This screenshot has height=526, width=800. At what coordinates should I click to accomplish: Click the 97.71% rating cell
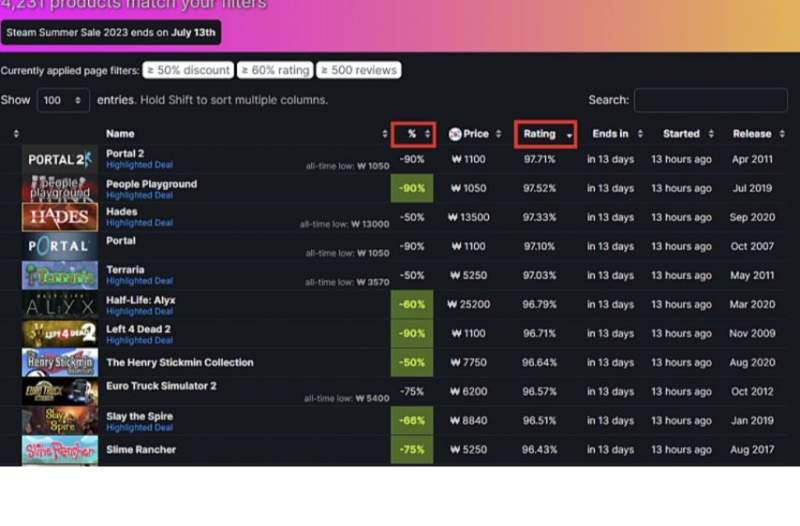tap(539, 159)
